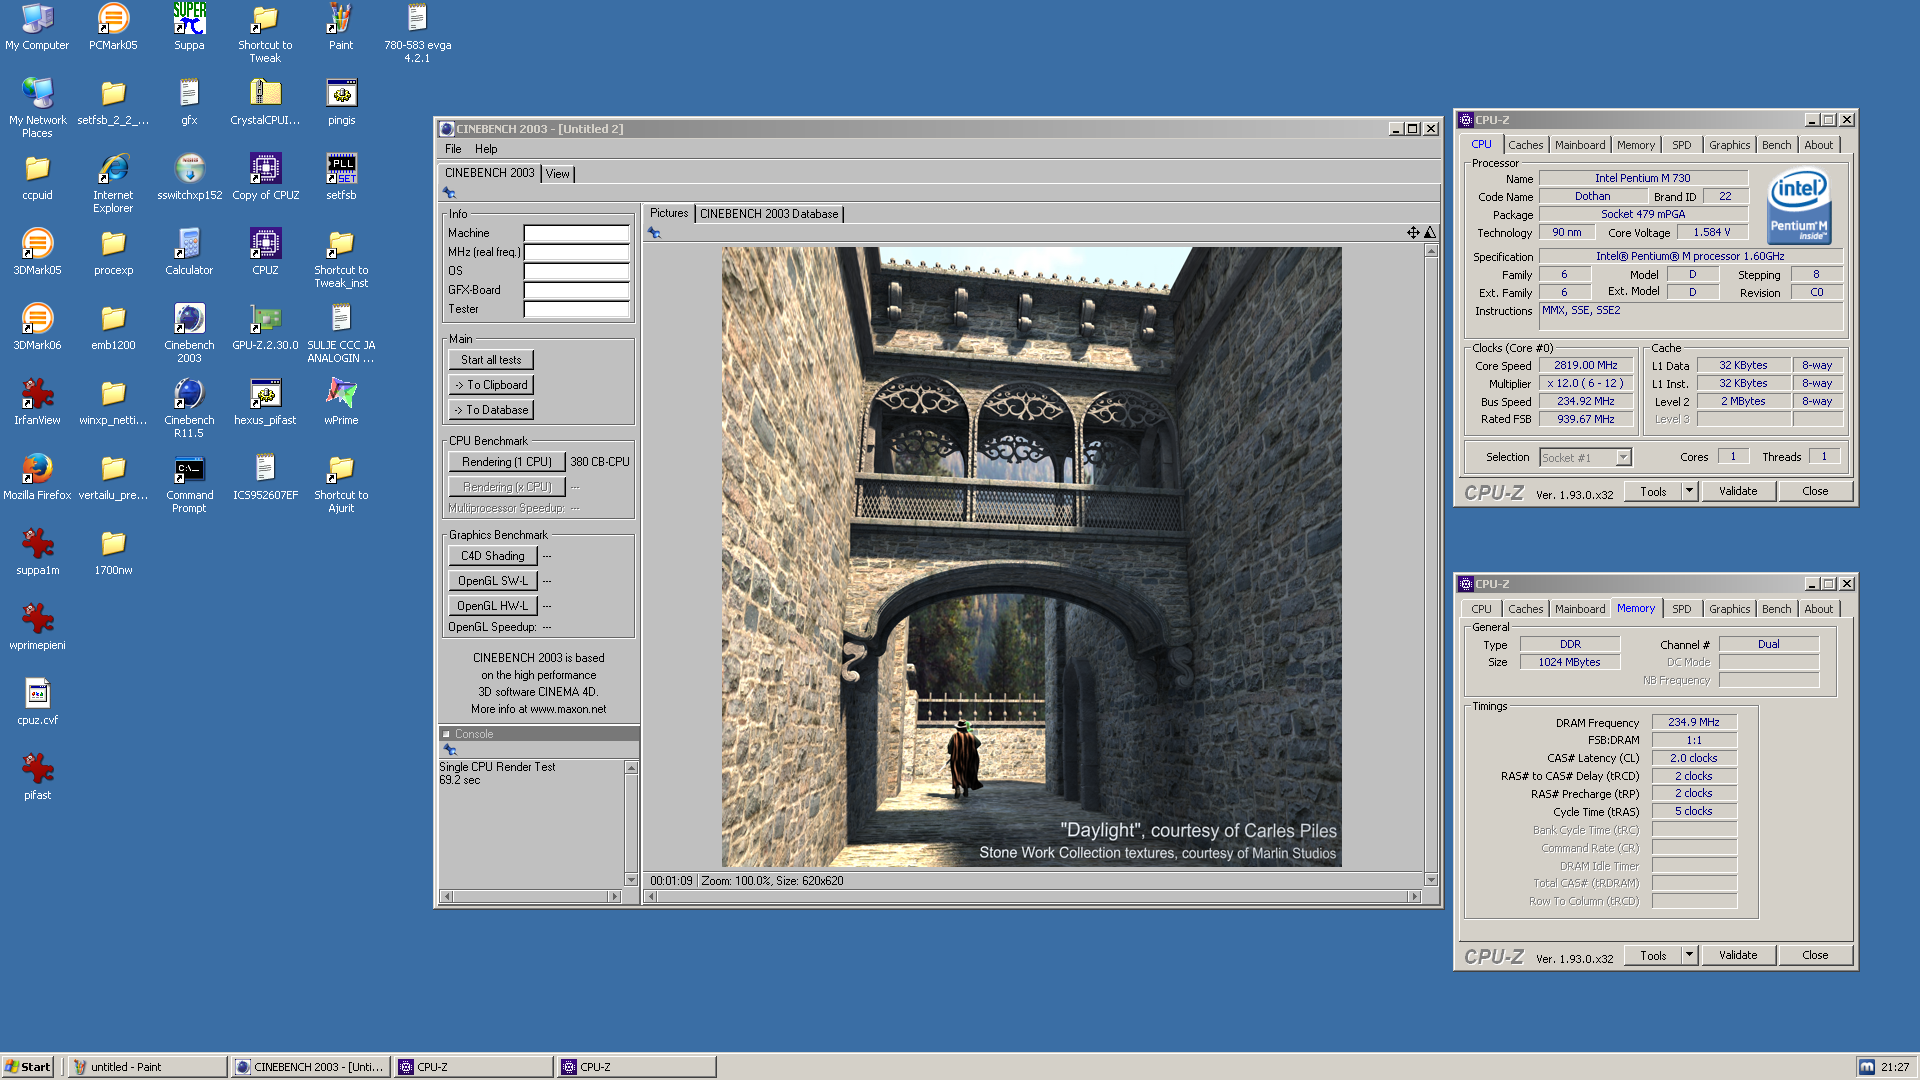Open the pingis icon
Viewport: 1920px width, 1080px height.
tap(341, 102)
